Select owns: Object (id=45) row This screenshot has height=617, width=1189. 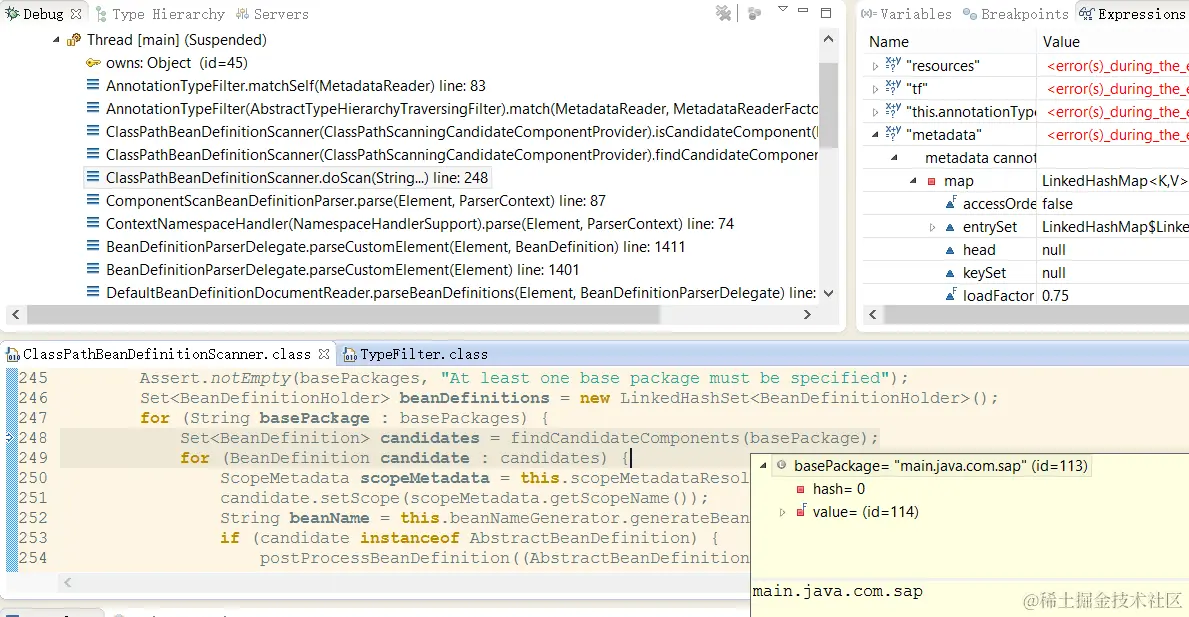click(177, 63)
